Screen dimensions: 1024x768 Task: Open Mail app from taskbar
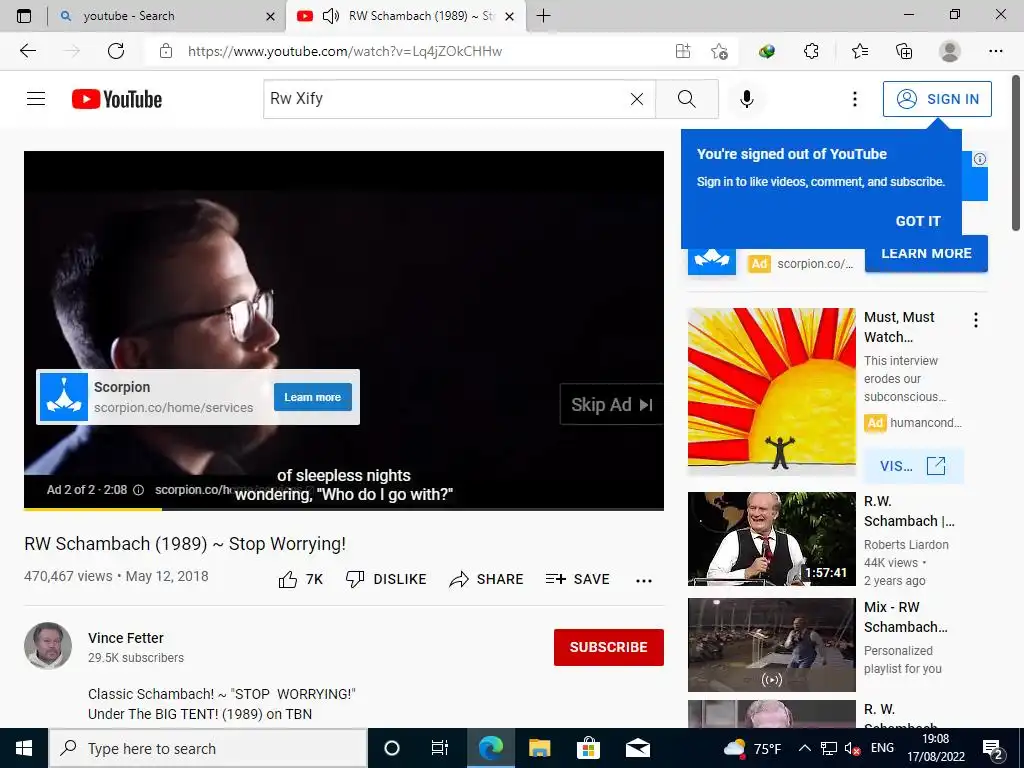[637, 748]
